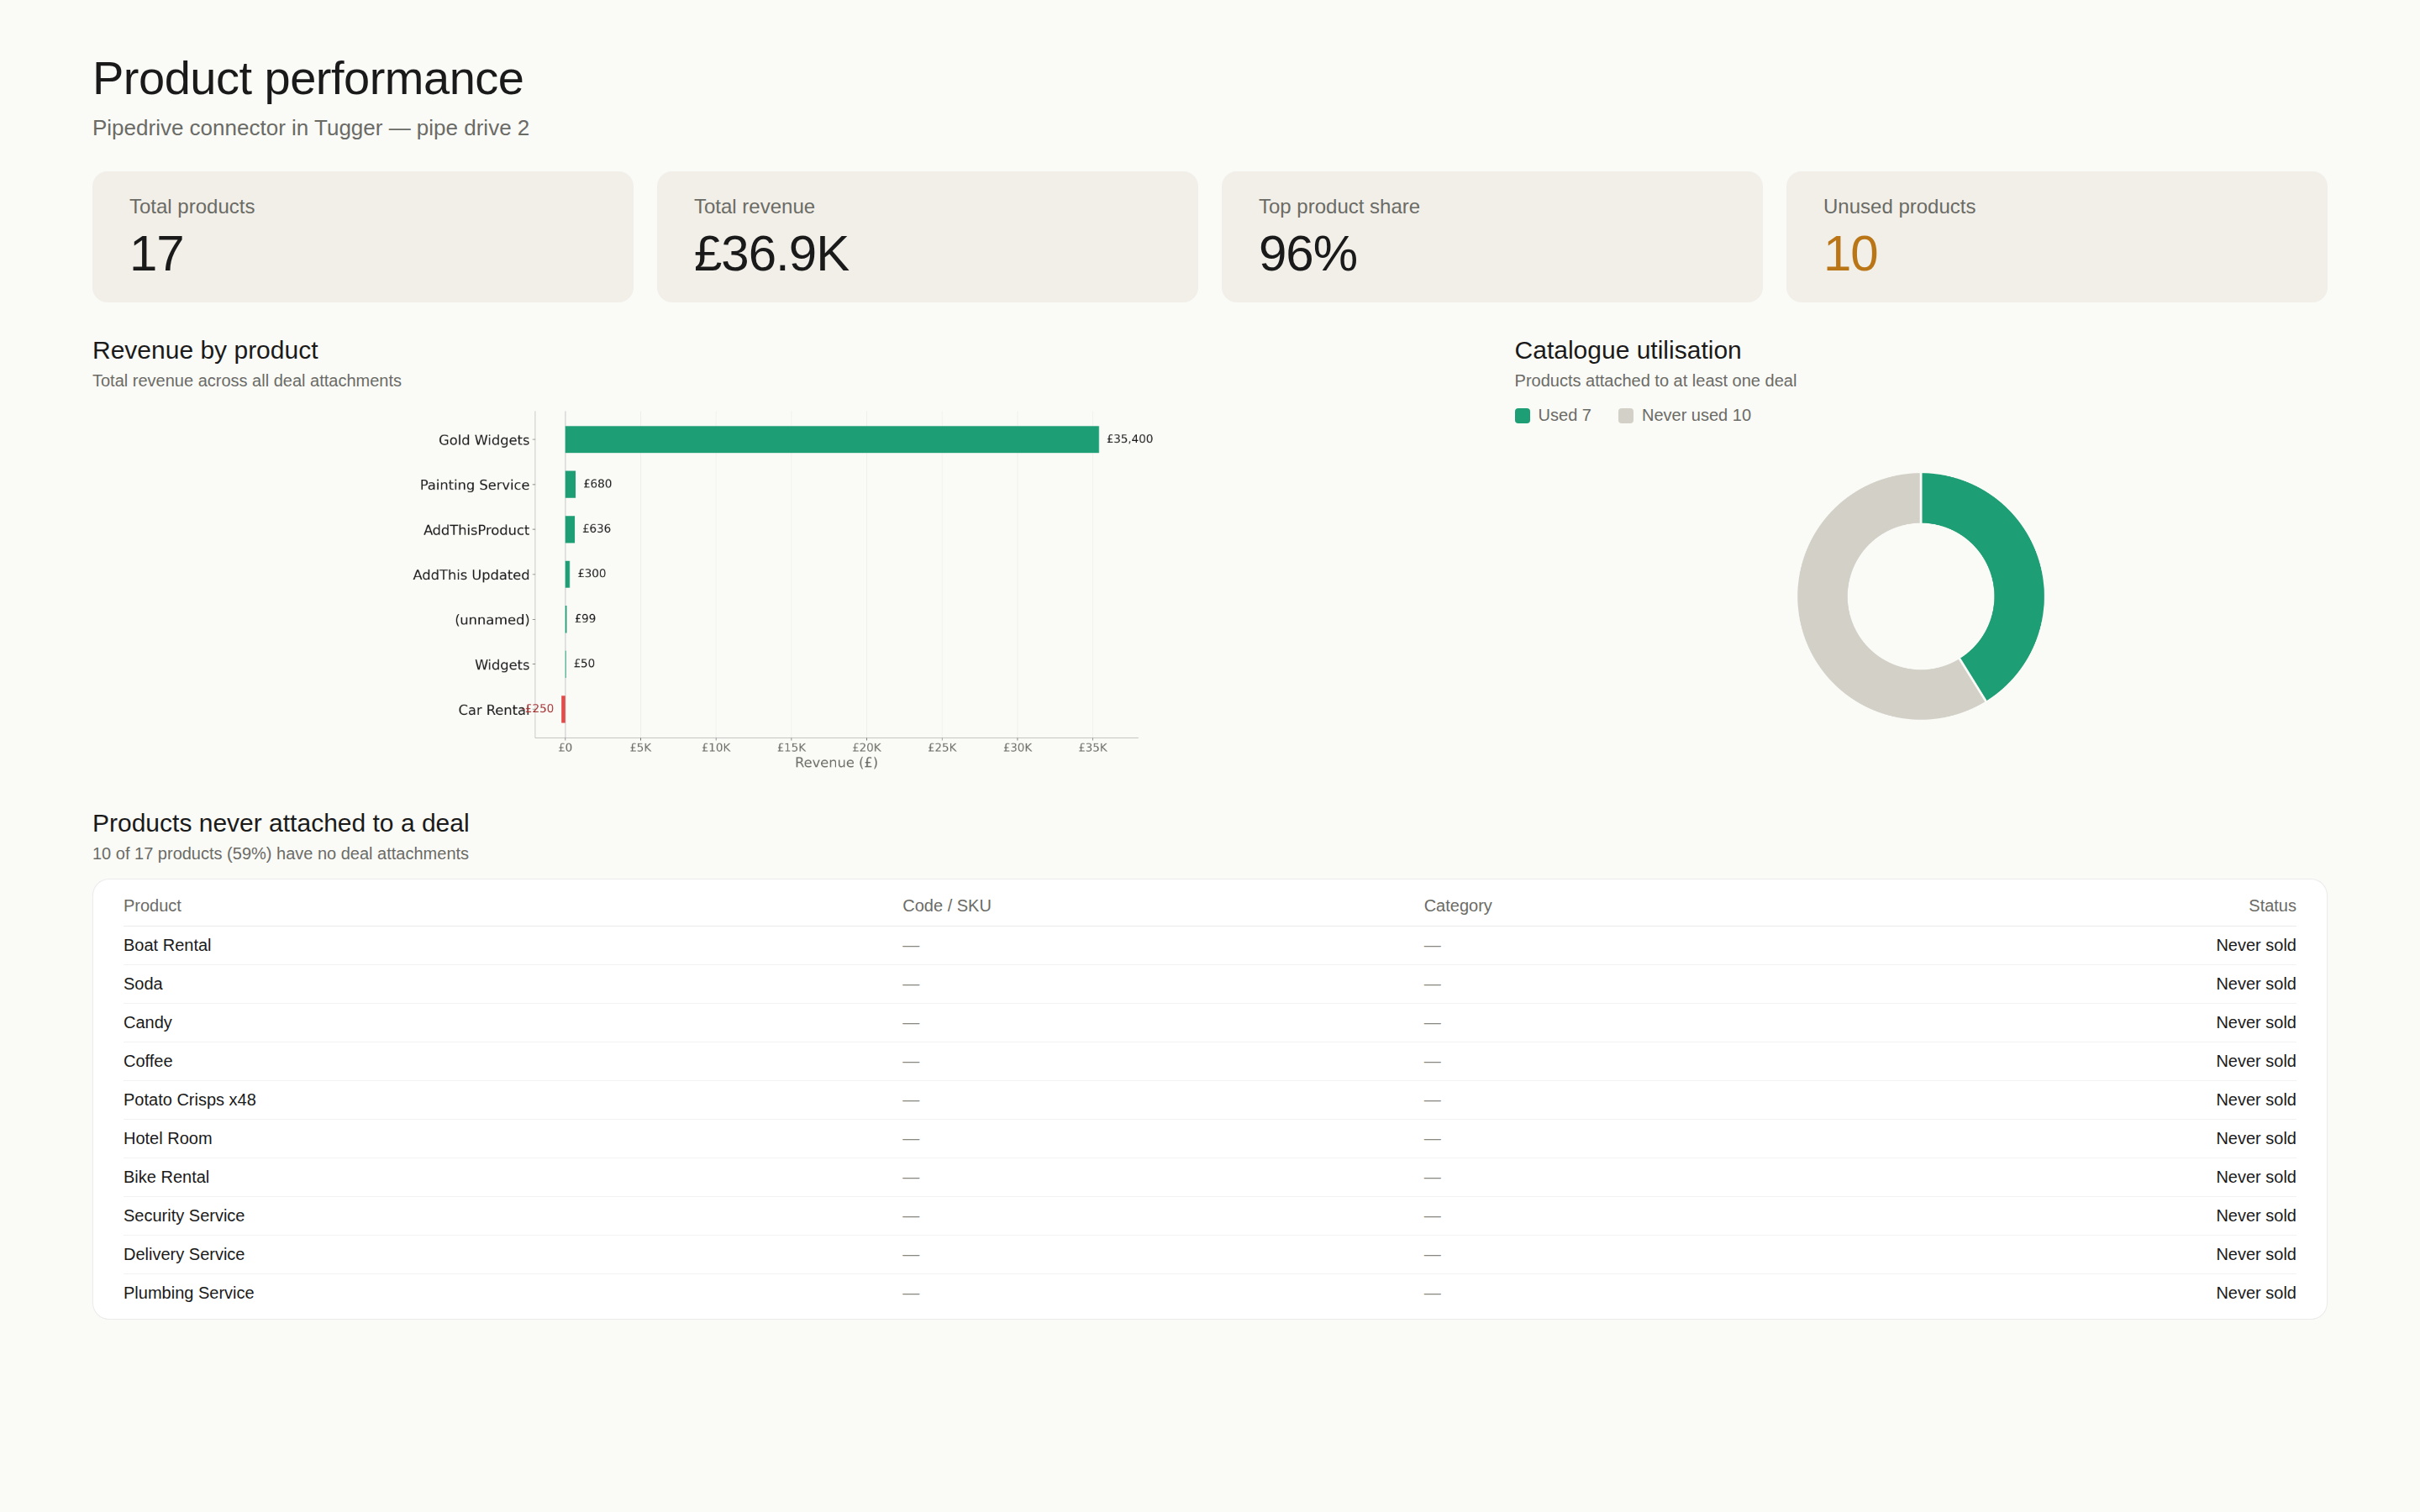The image size is (2420, 1512).
Task: Click the AddThisProduct bar
Action: (x=570, y=529)
